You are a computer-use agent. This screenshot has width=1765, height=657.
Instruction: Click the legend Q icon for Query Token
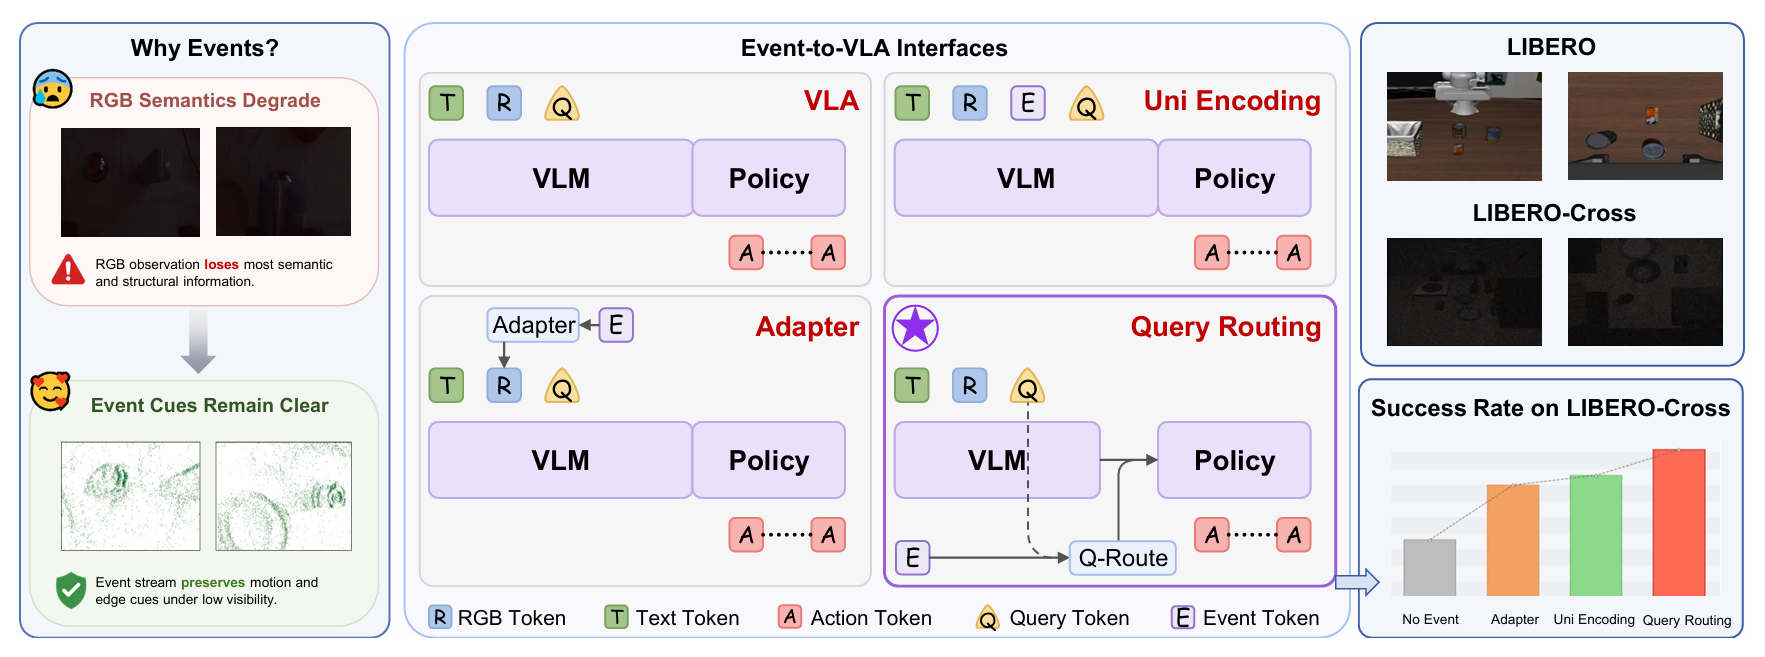tap(987, 619)
